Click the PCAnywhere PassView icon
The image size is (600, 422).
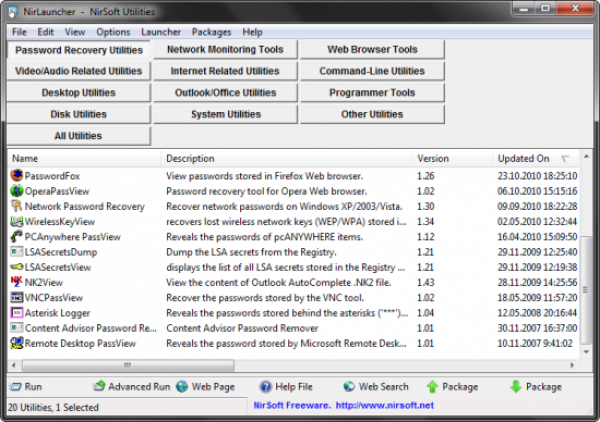[x=16, y=237]
